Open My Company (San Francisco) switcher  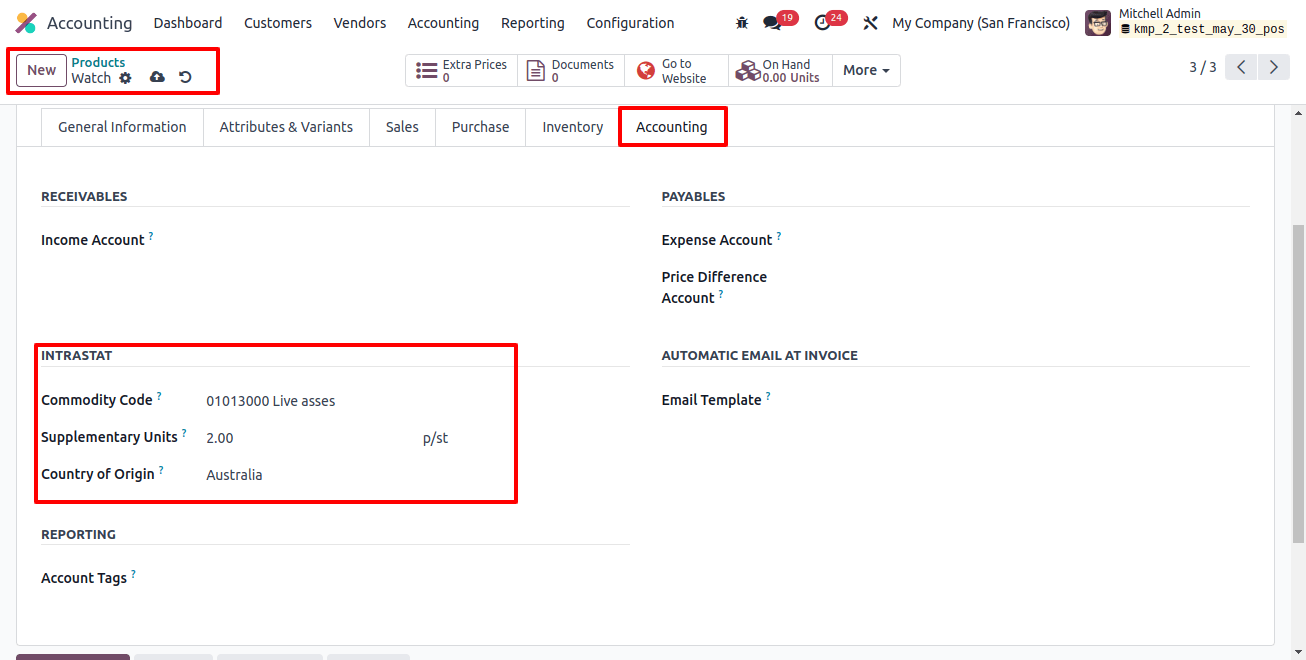[x=981, y=23]
